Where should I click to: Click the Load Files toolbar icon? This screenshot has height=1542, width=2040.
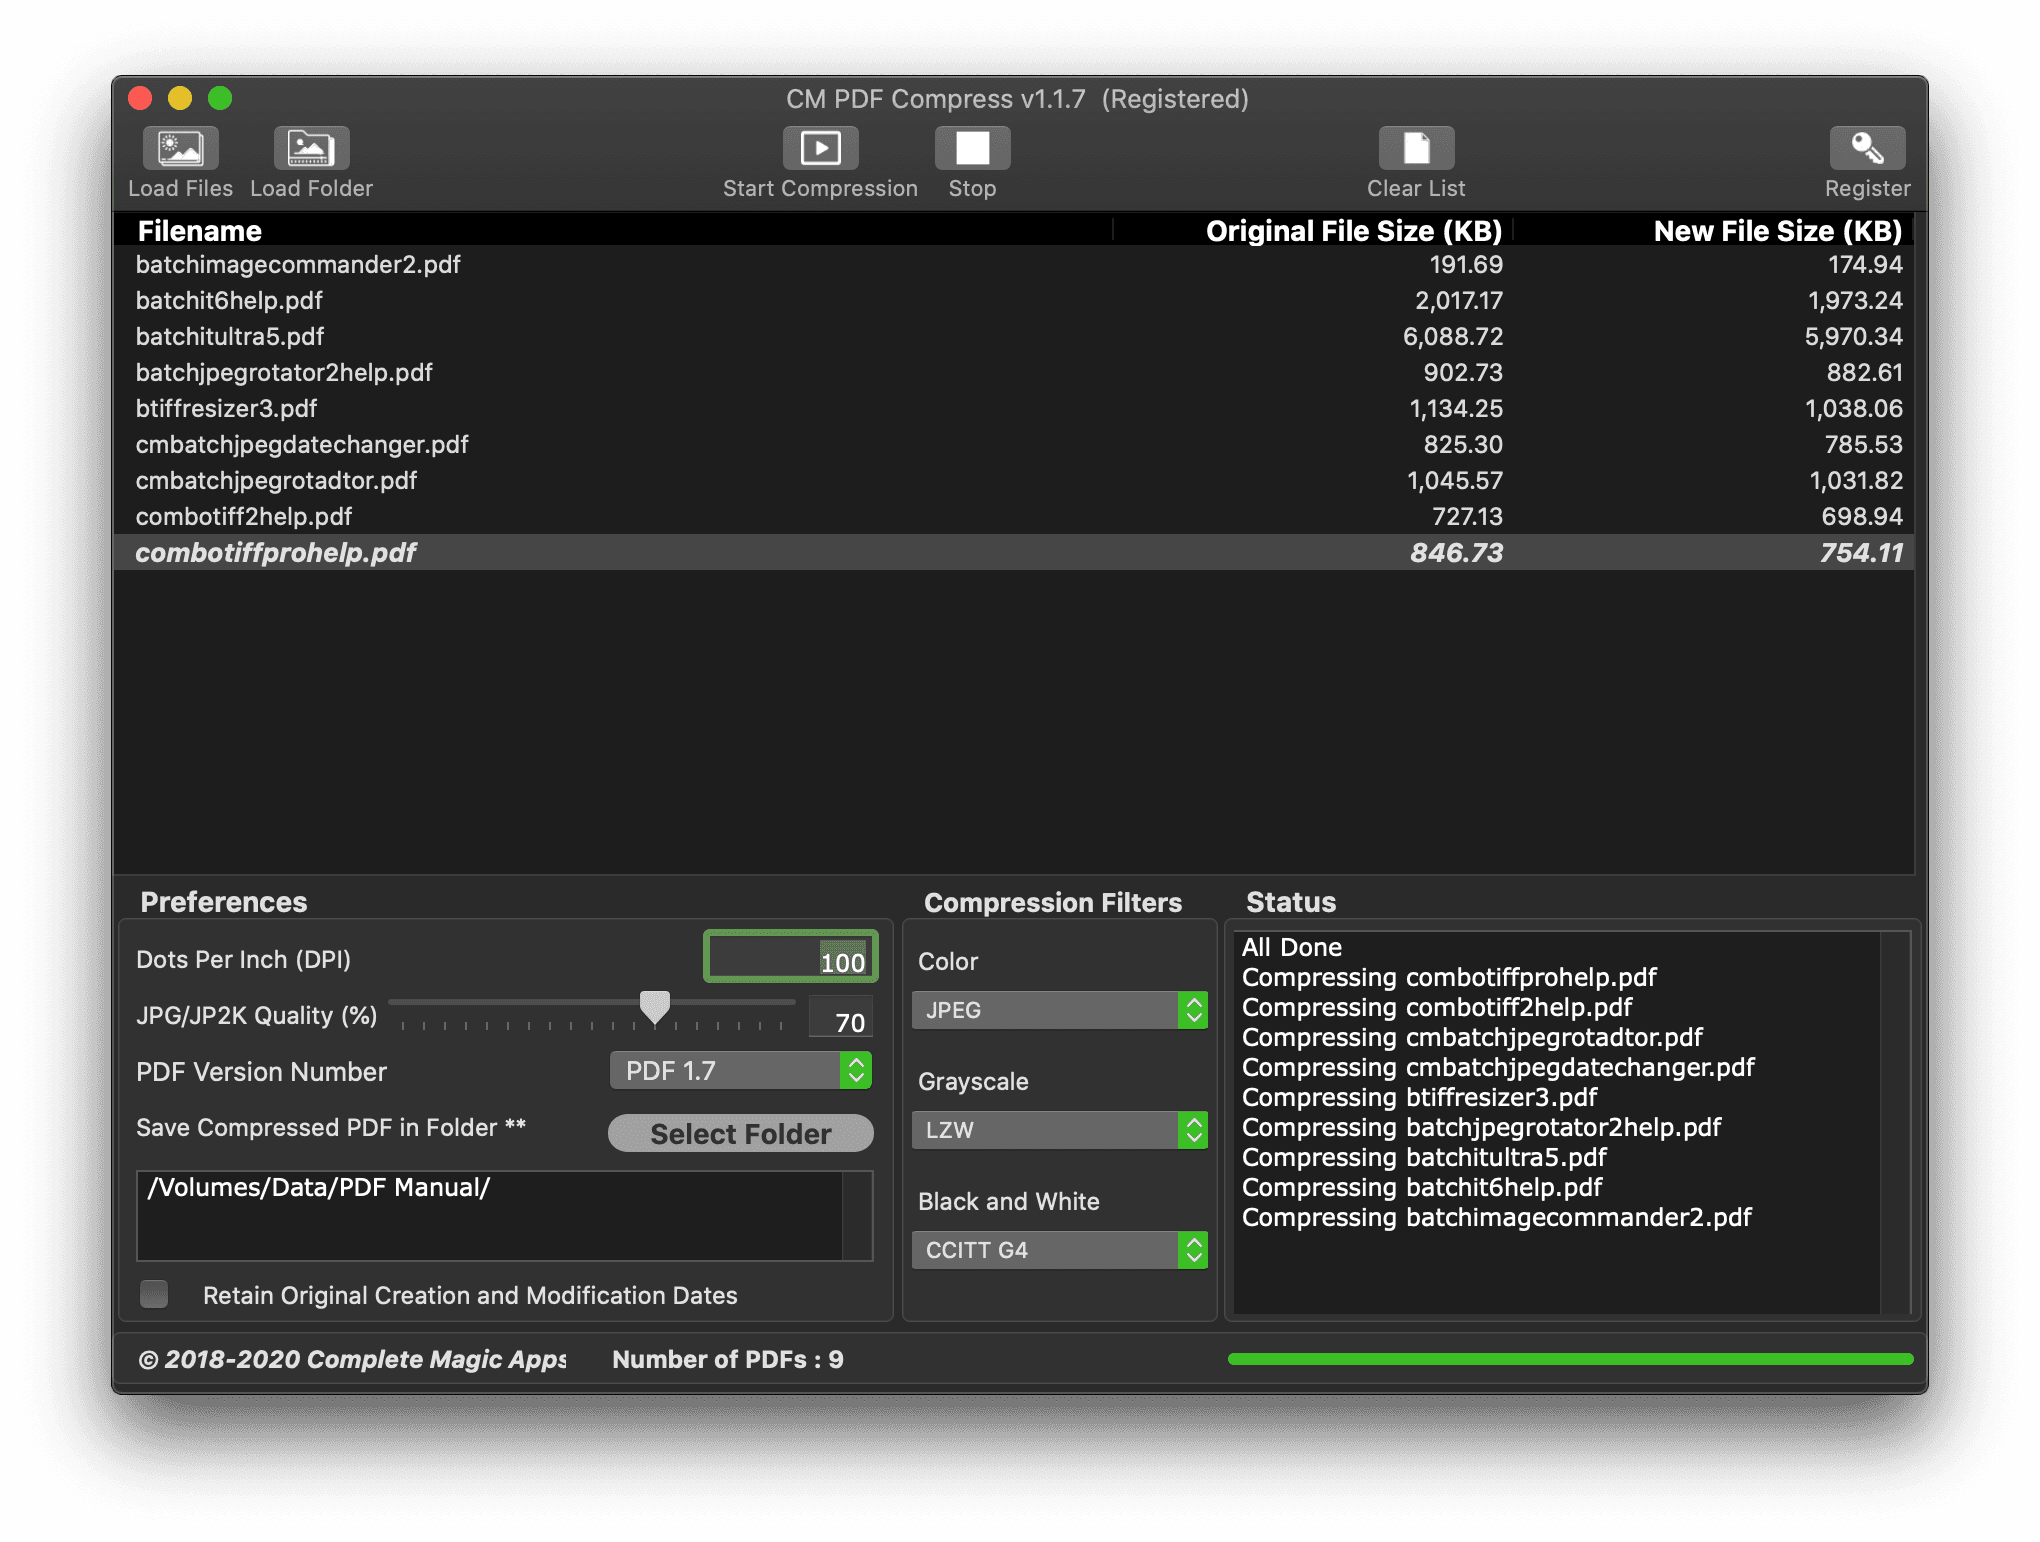tap(180, 149)
